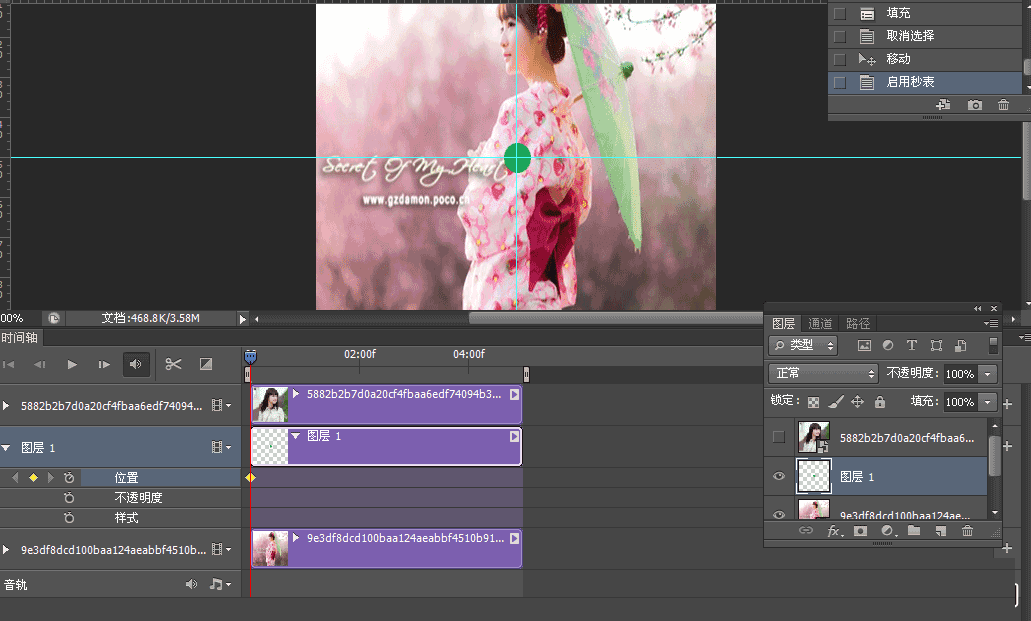Add layer style fx button

coord(835,531)
